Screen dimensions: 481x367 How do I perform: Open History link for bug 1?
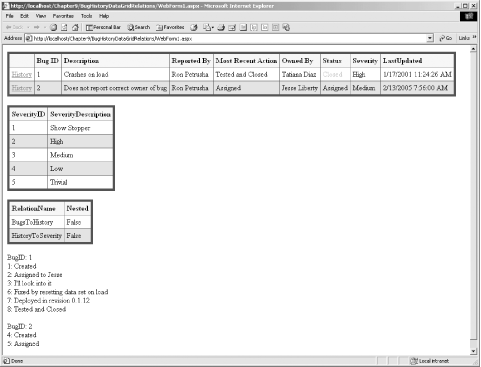coord(22,74)
